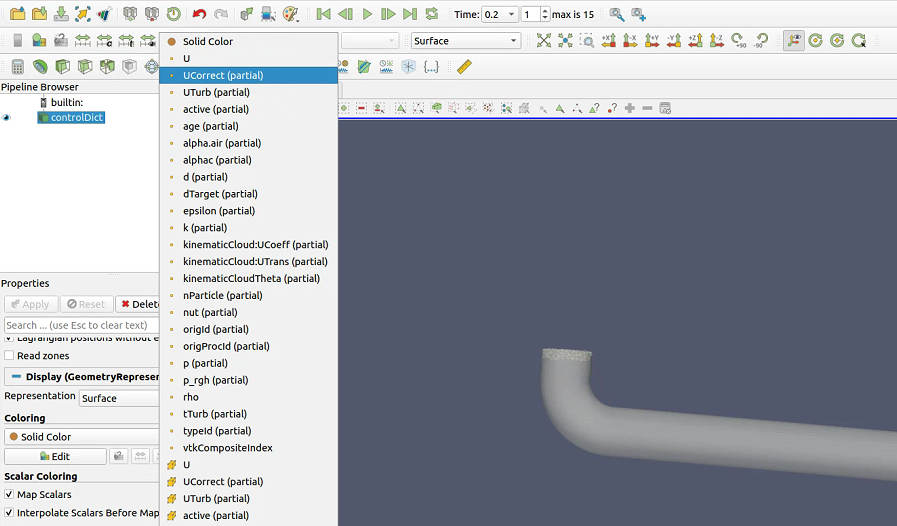Select alpha.air (partial) in the list
The image size is (897, 526).
click(248, 143)
